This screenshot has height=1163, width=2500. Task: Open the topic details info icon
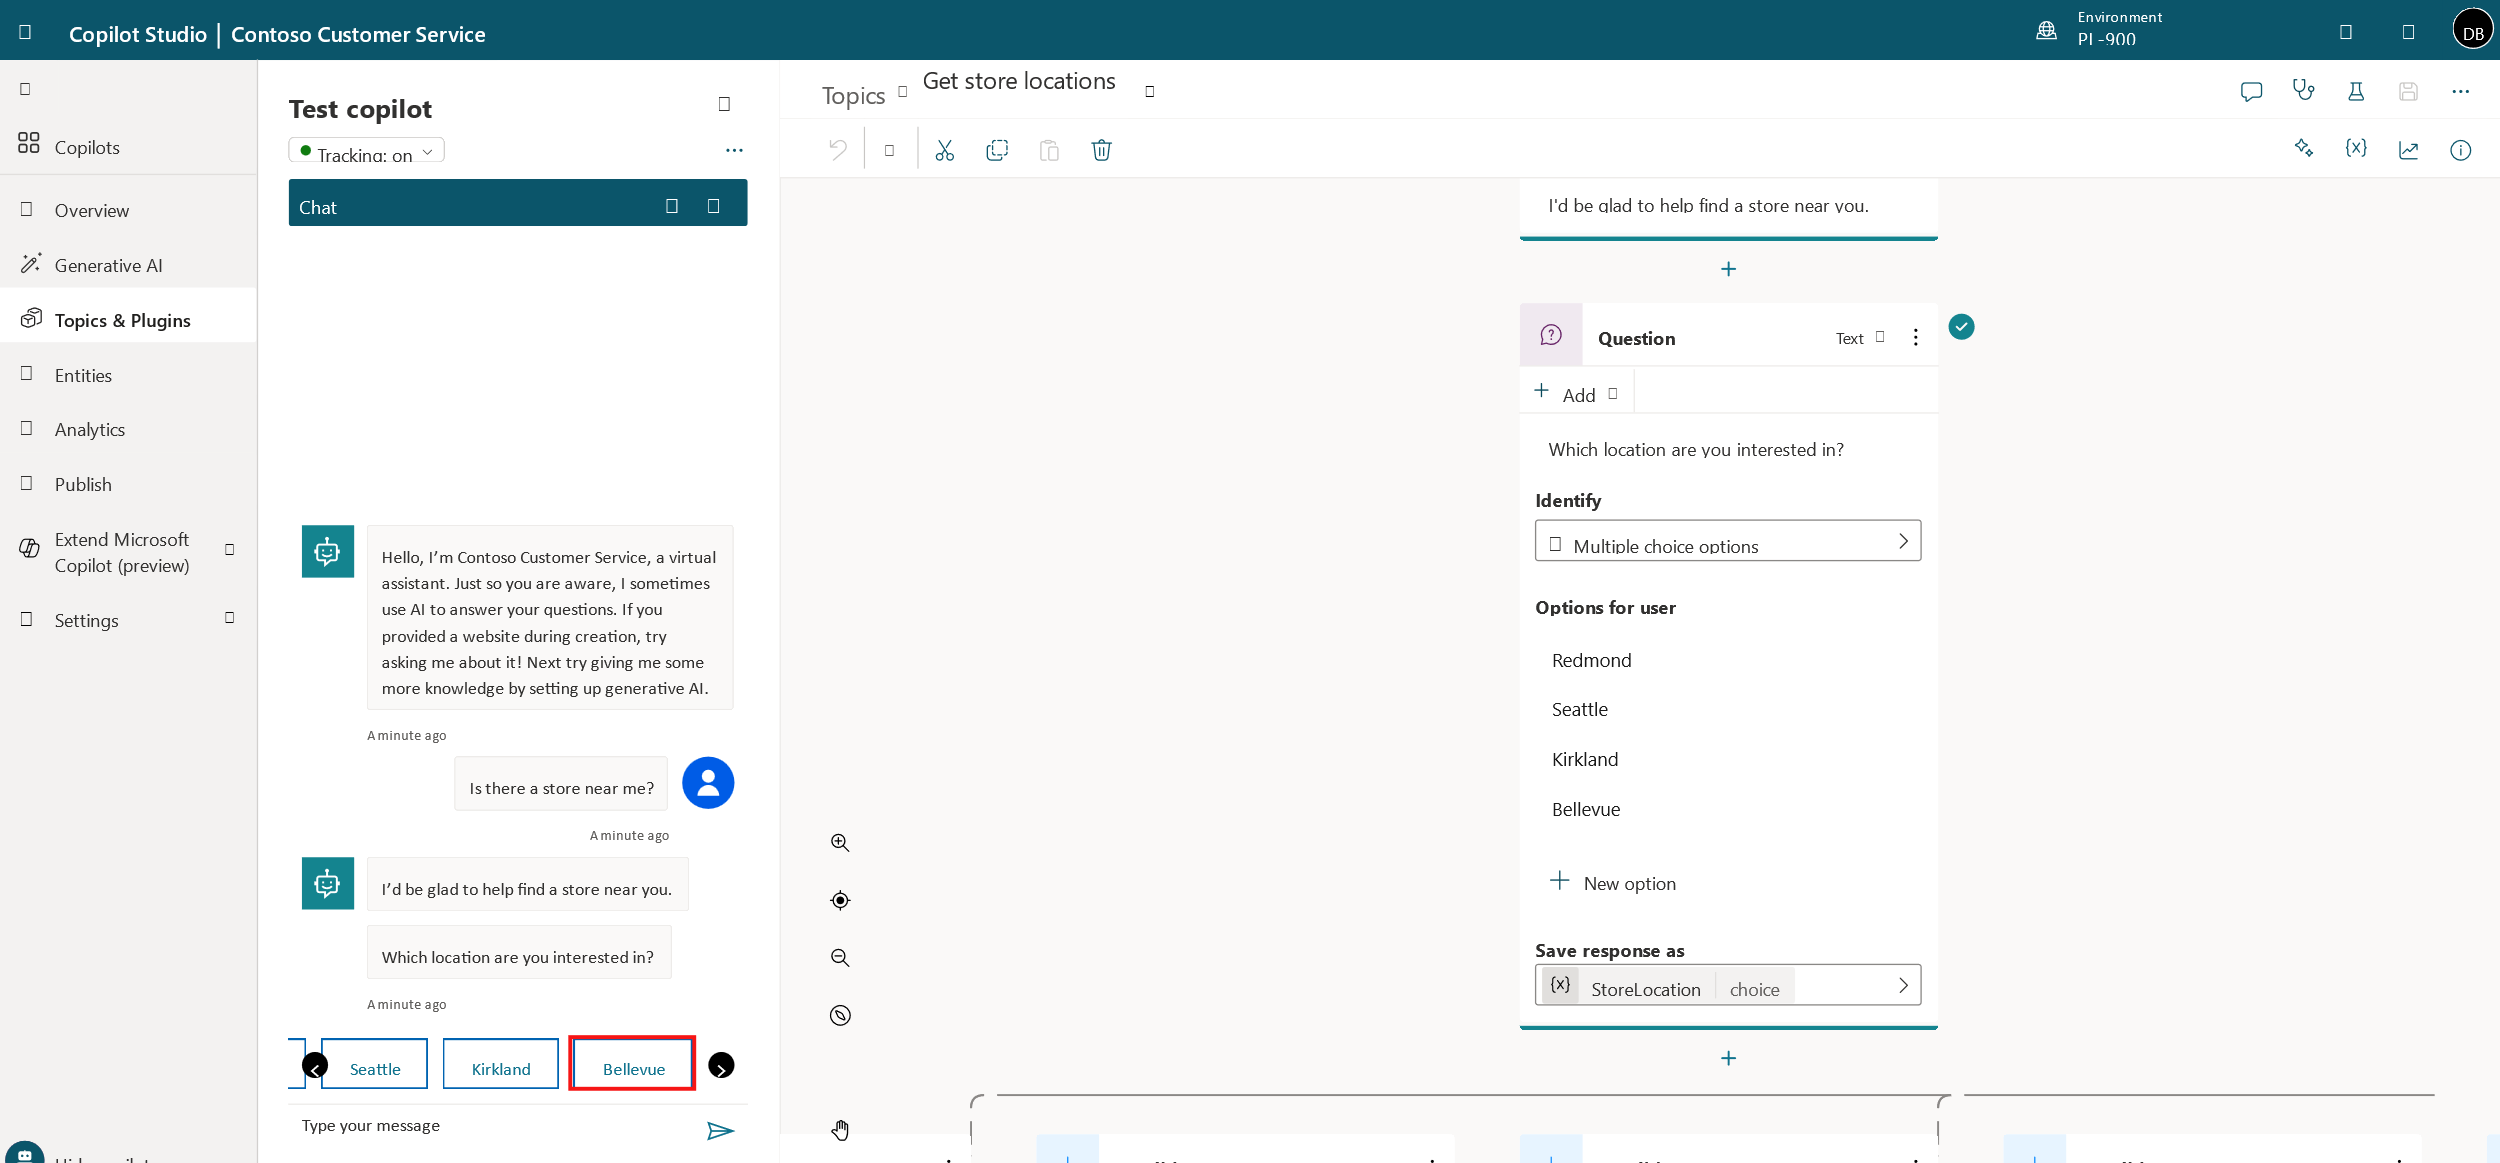pyautogui.click(x=2461, y=150)
